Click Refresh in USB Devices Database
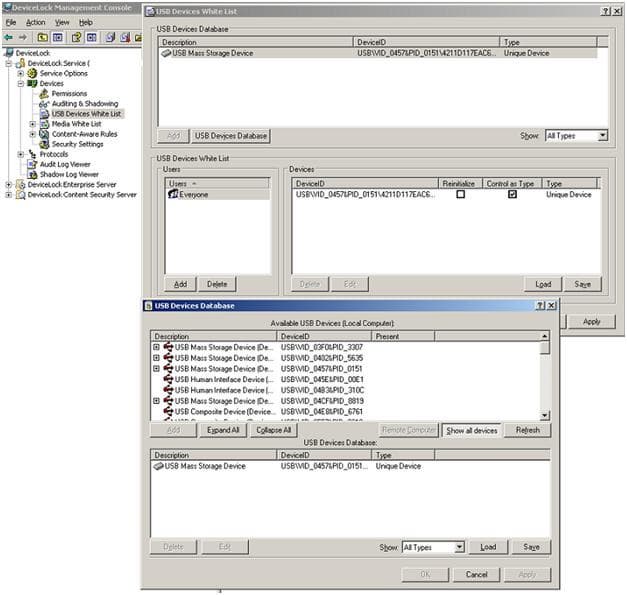 (x=527, y=430)
